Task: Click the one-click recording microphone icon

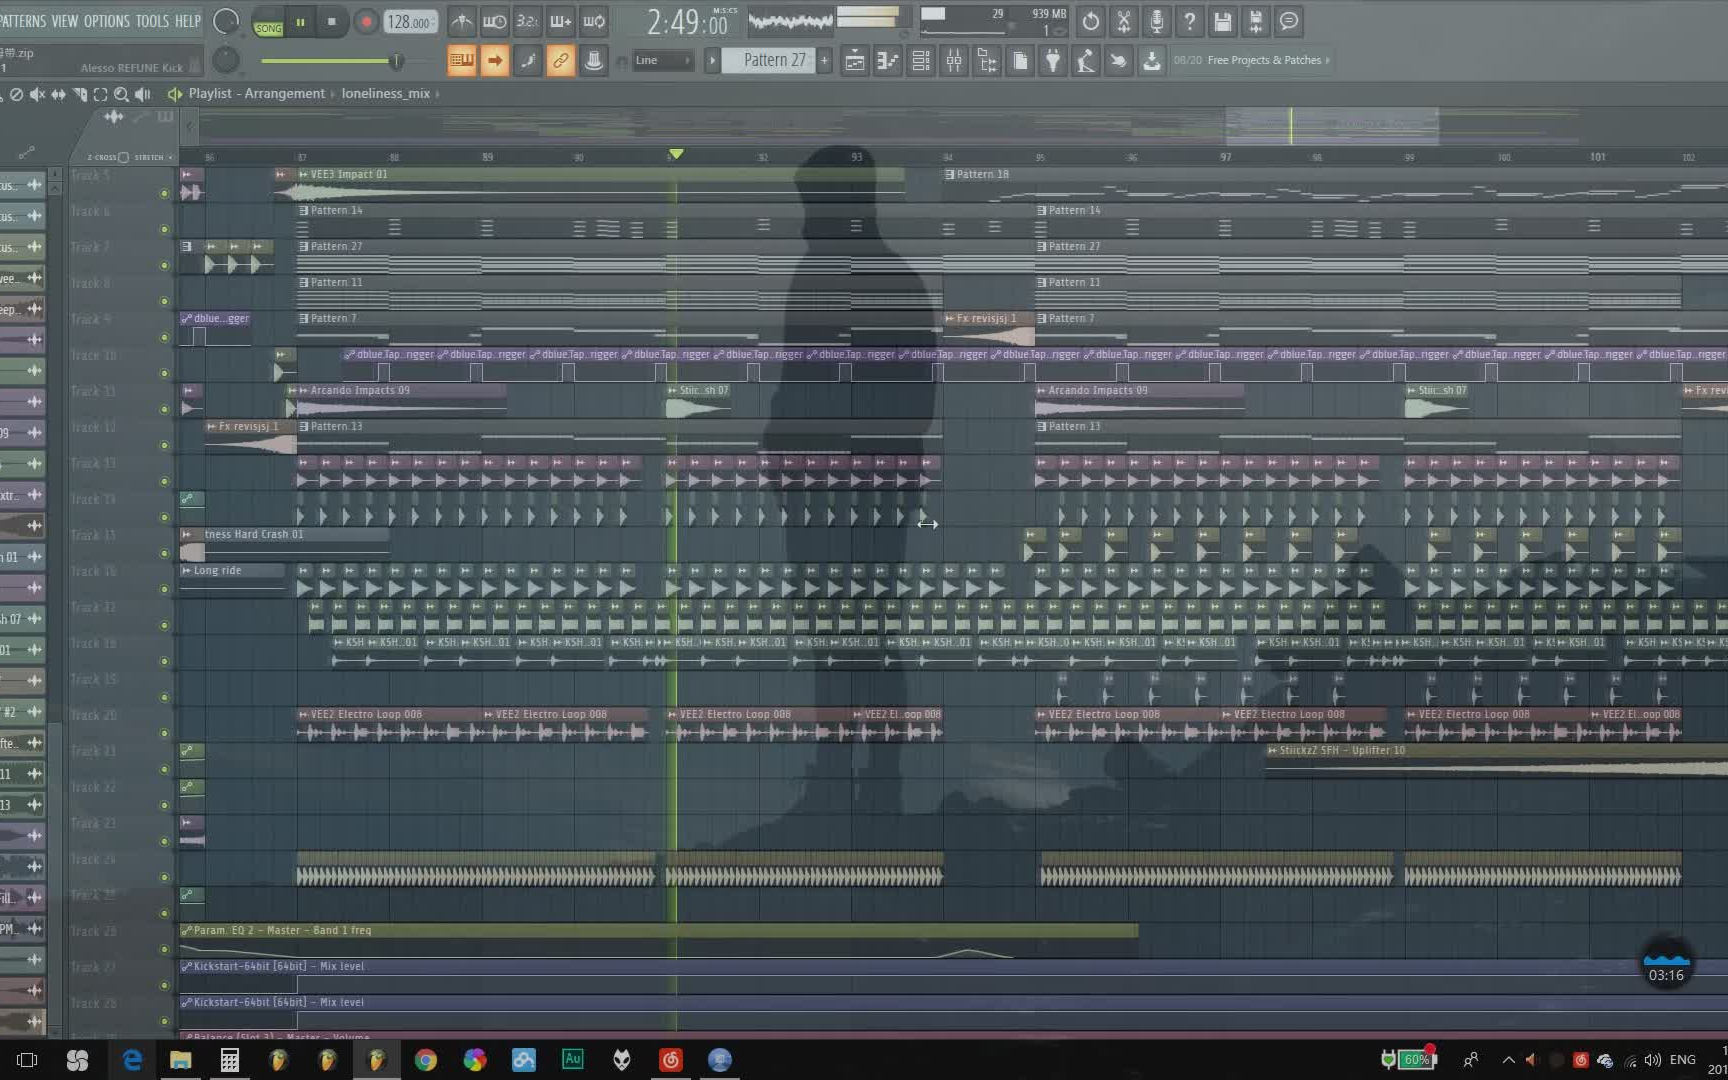Action: [x=1157, y=21]
